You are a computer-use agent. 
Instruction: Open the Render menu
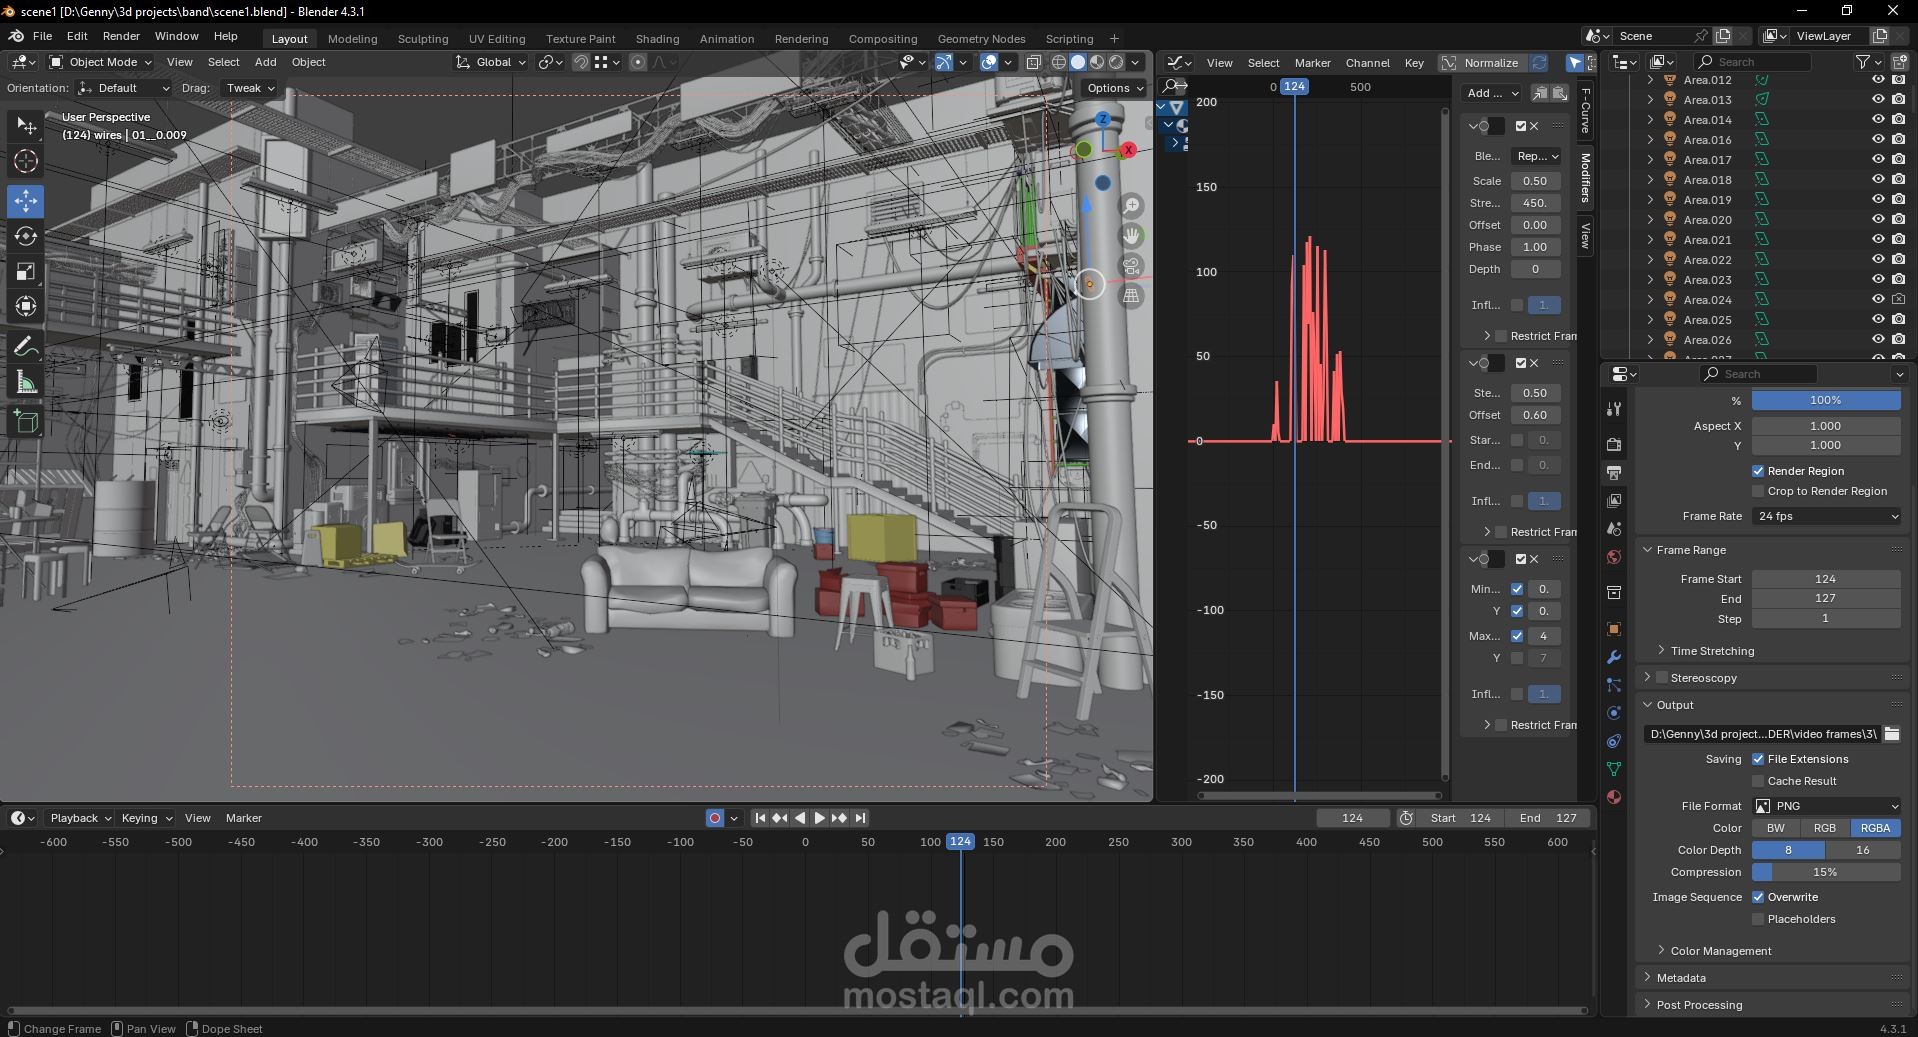pyautogui.click(x=121, y=36)
